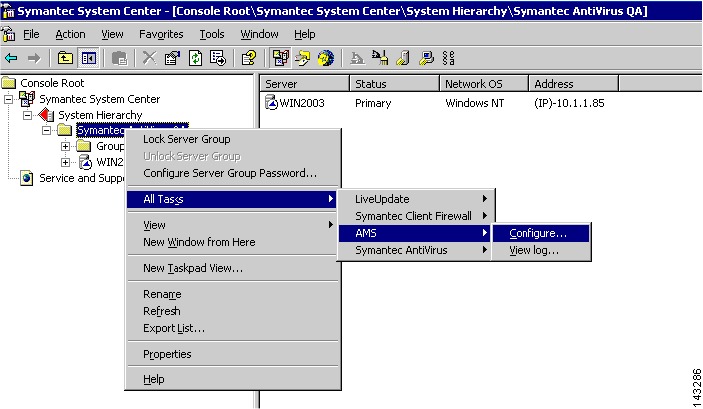Select the Console Root tree label
The width and height of the screenshot is (703, 409).
tap(52, 83)
